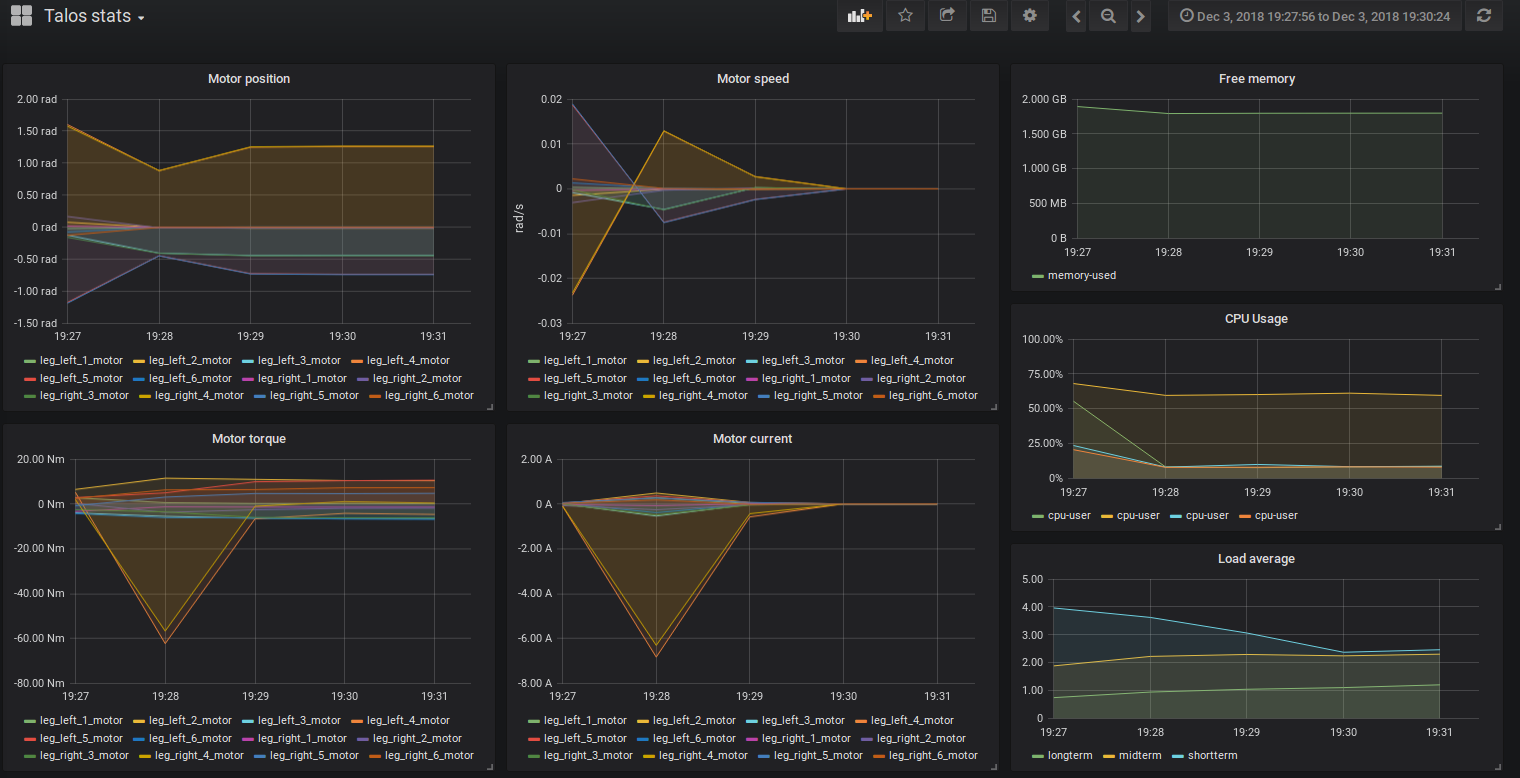Toggle leg_right_1_motor in Motor current legend
The image size is (1520, 778).
(806, 738)
